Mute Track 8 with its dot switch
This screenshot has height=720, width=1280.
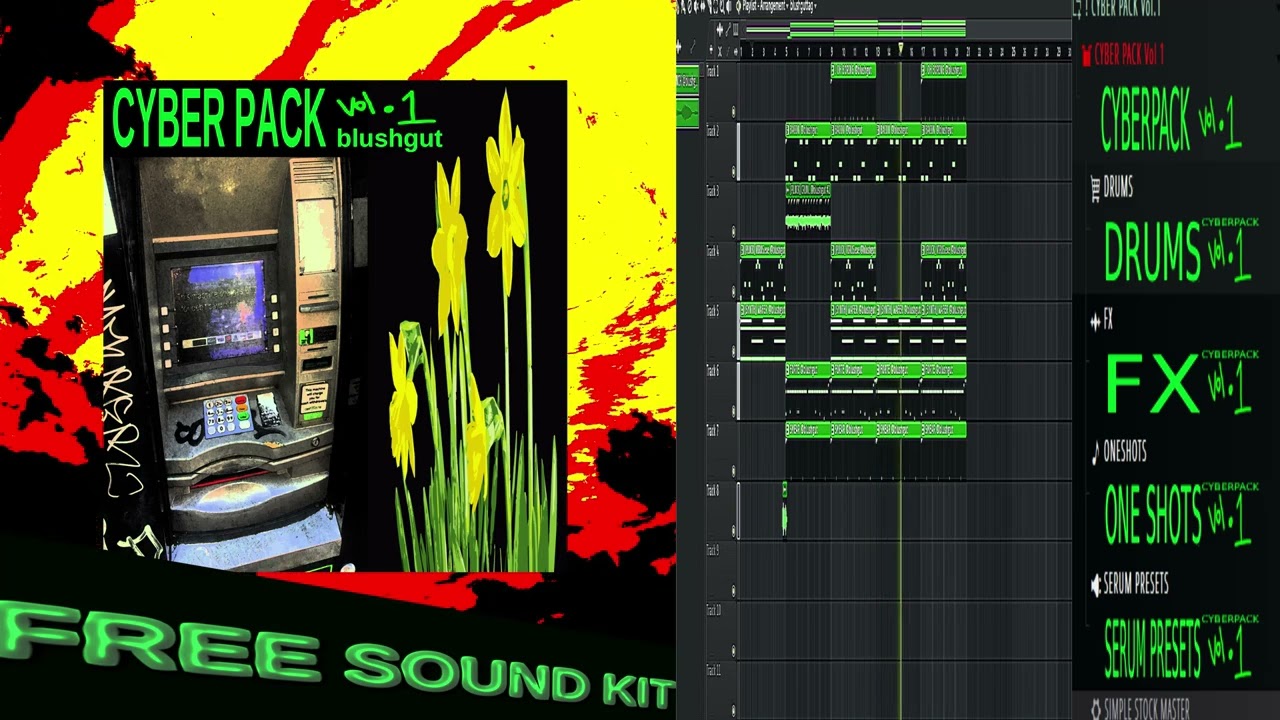(x=733, y=532)
